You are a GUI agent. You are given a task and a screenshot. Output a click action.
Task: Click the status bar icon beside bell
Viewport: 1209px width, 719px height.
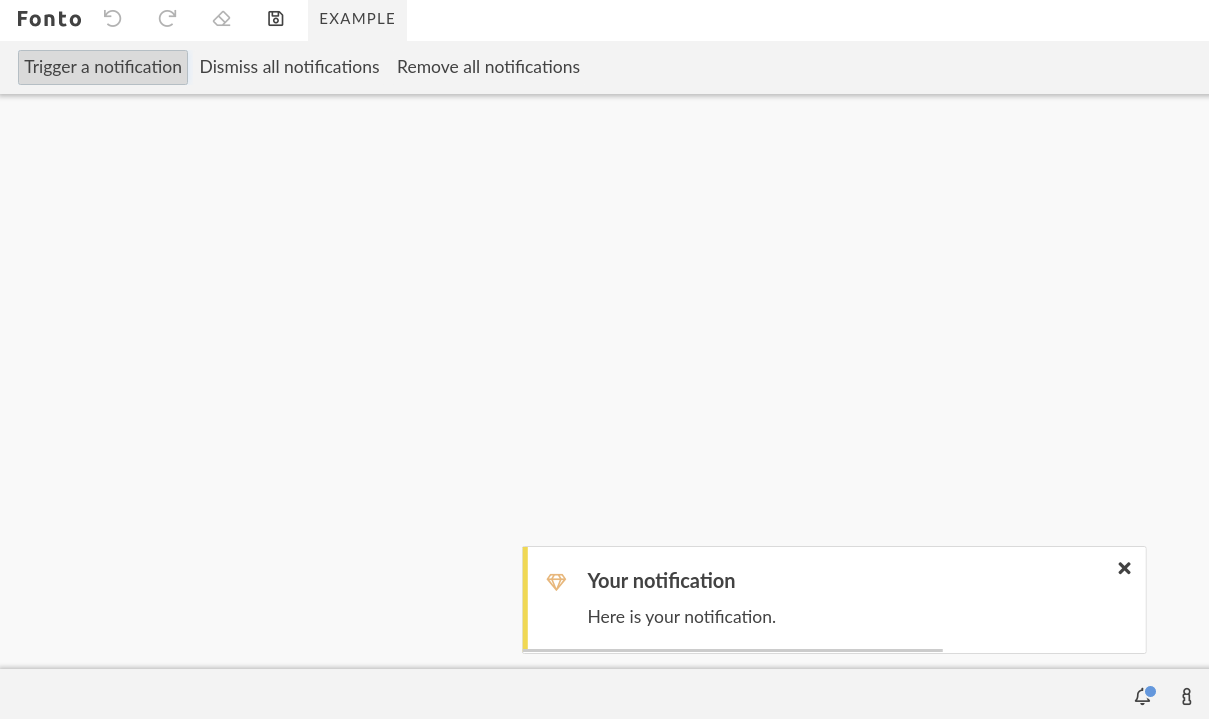tap(1187, 697)
